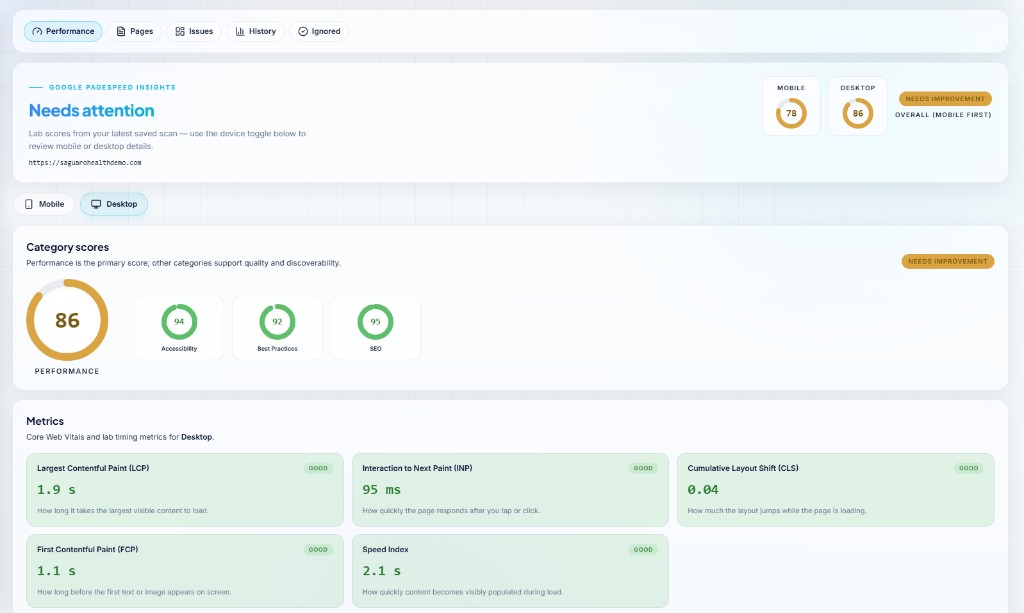
Task: Click the document icon beside Pages
Action: pyautogui.click(x=121, y=31)
